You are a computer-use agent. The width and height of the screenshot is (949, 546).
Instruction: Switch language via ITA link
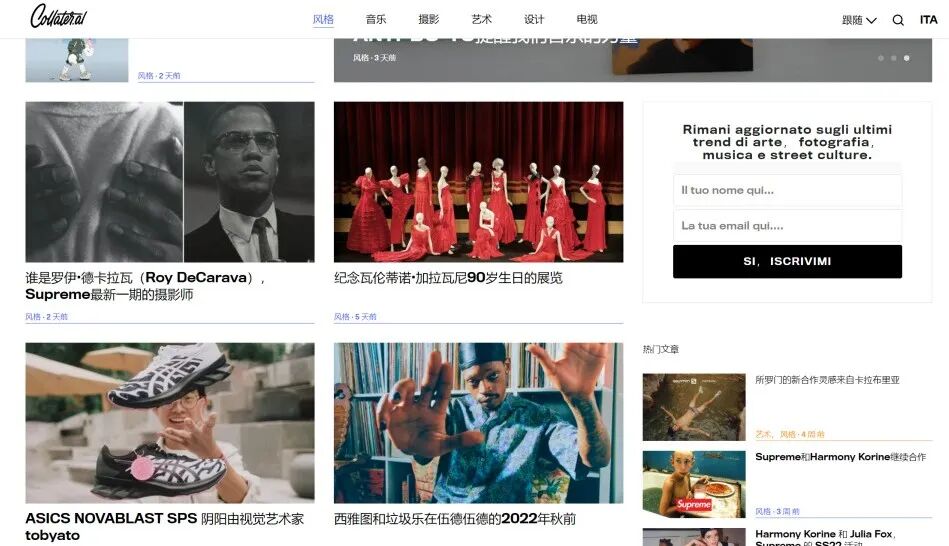pos(928,20)
